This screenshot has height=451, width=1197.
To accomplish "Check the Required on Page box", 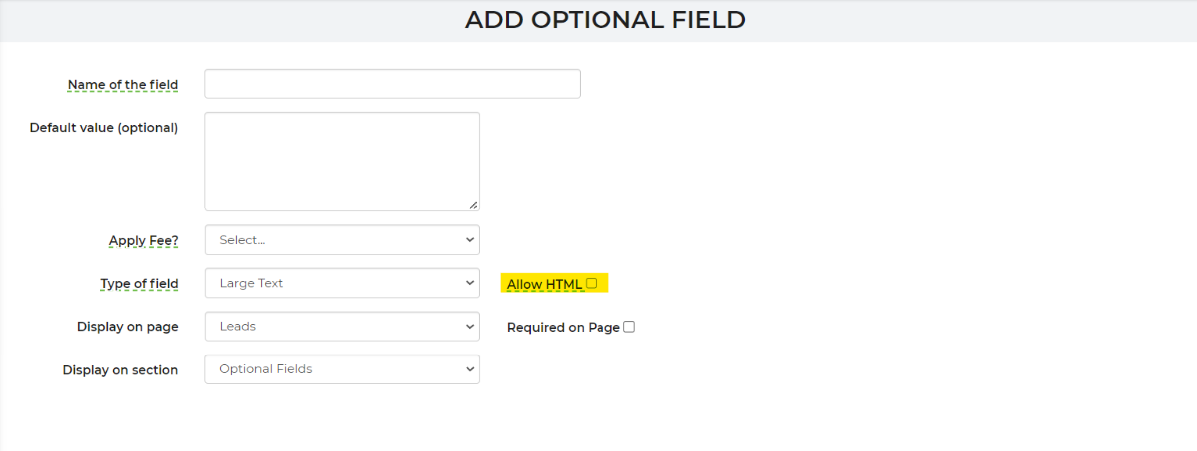I will click(x=629, y=327).
